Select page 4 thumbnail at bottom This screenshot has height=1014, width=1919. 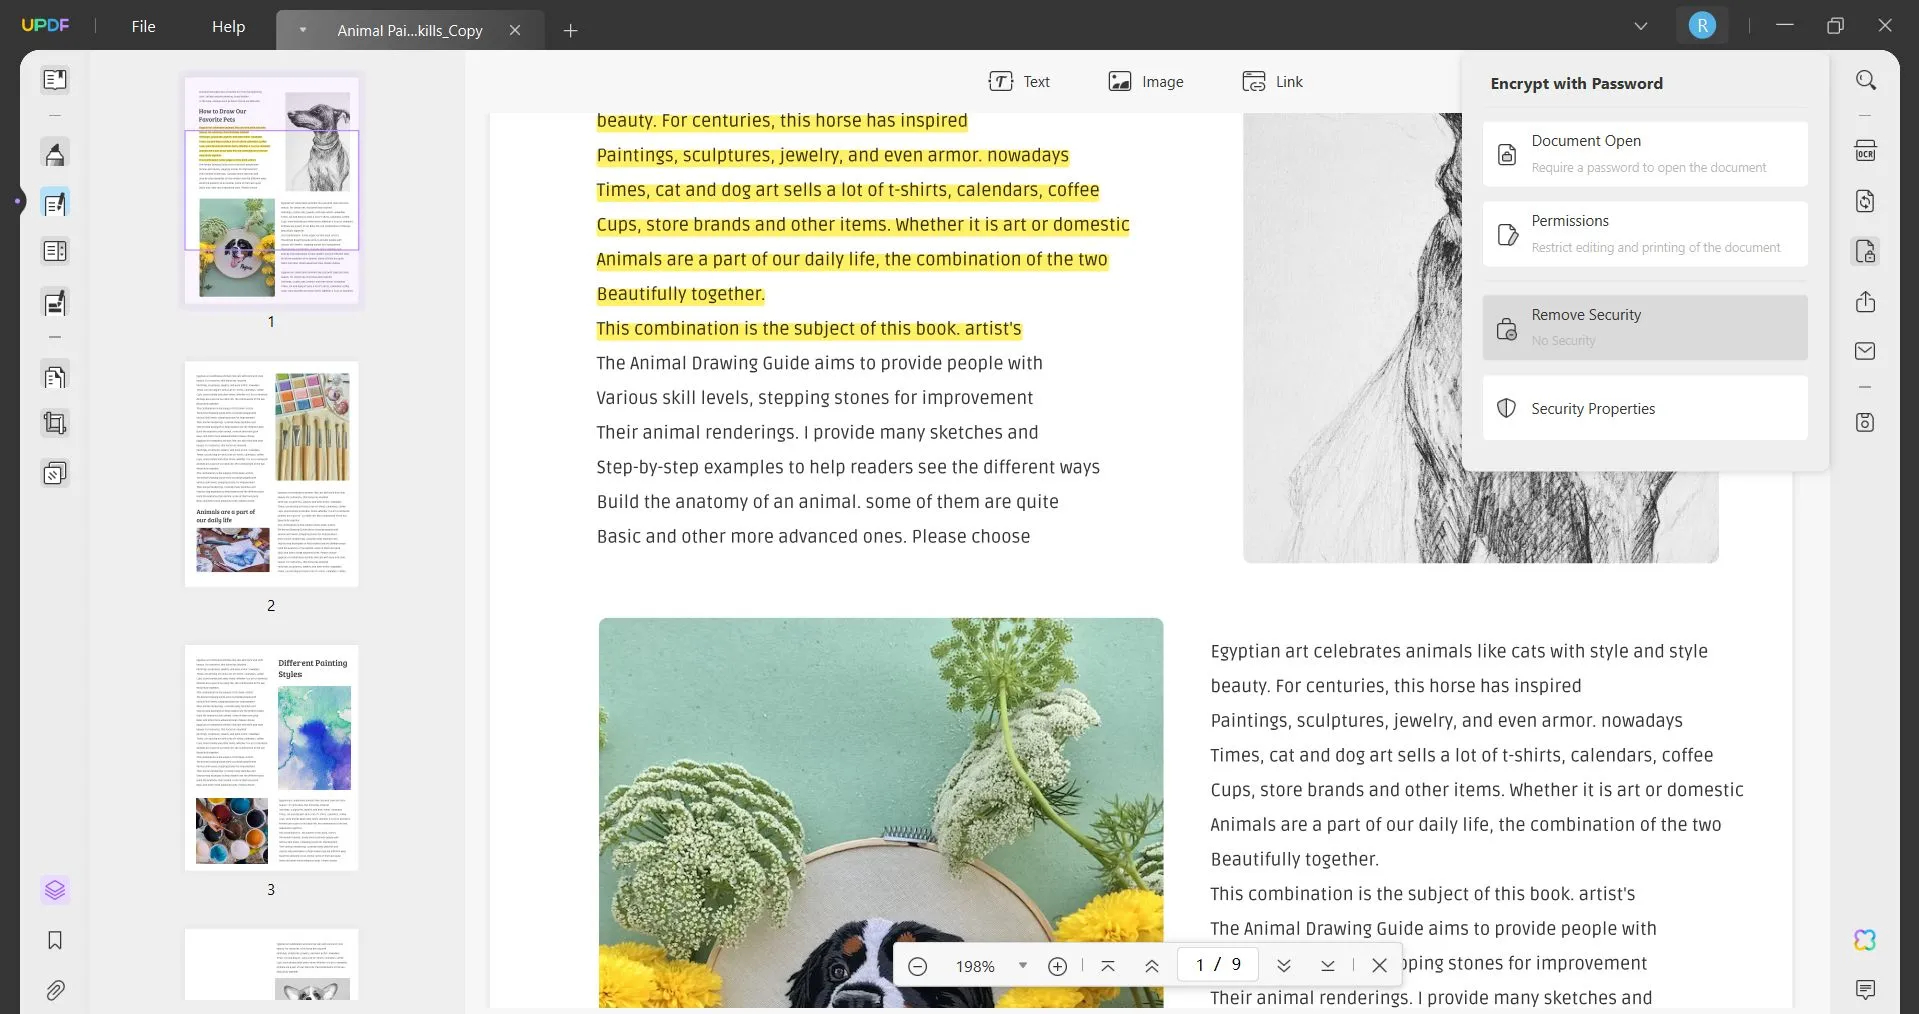pos(271,965)
